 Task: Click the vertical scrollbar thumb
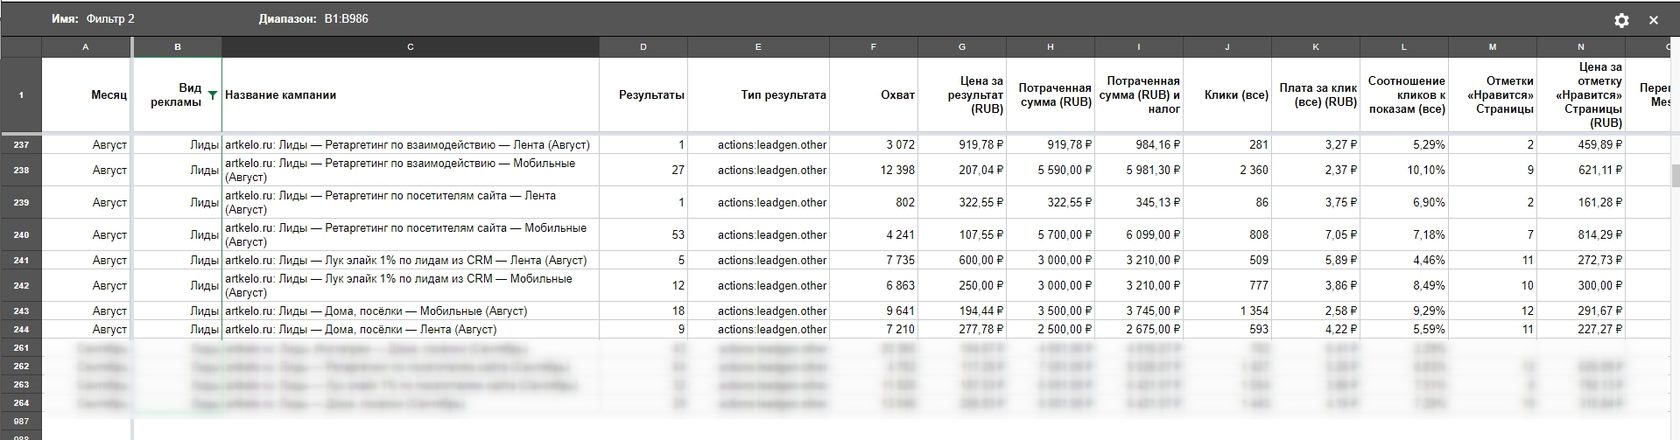point(1675,175)
